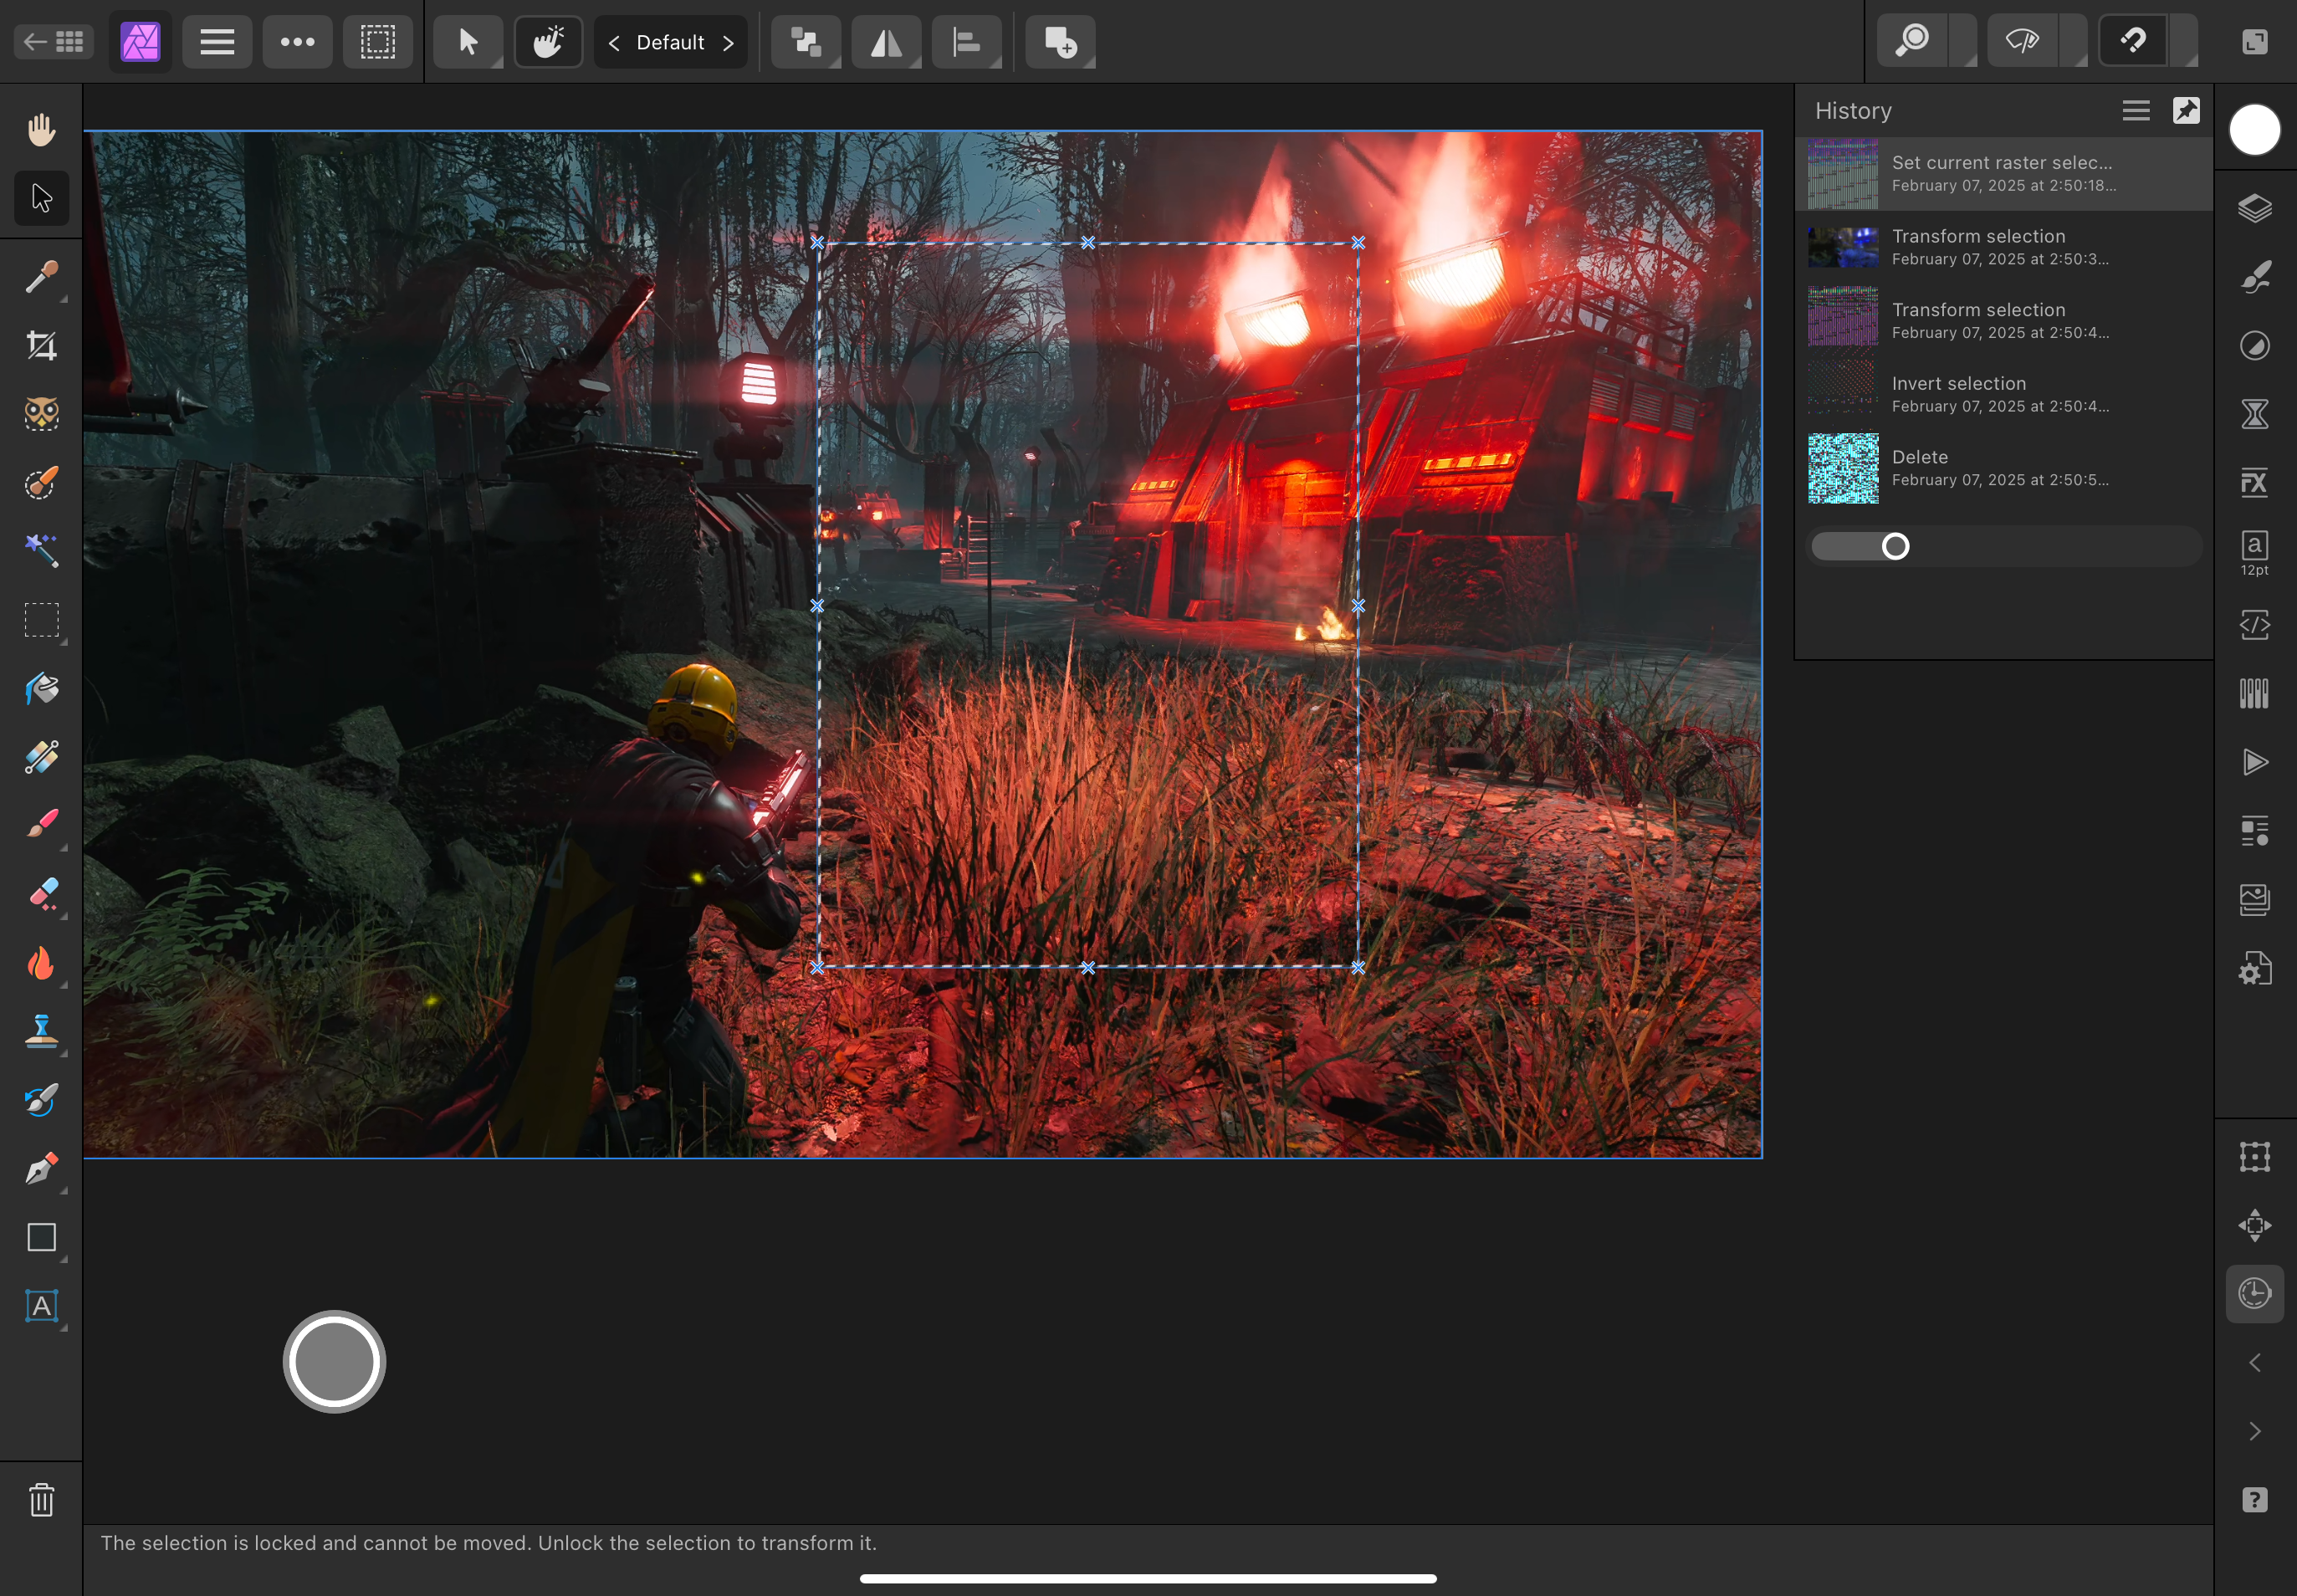Go back to the document gallery
This screenshot has width=2297, height=1596.
[x=53, y=42]
